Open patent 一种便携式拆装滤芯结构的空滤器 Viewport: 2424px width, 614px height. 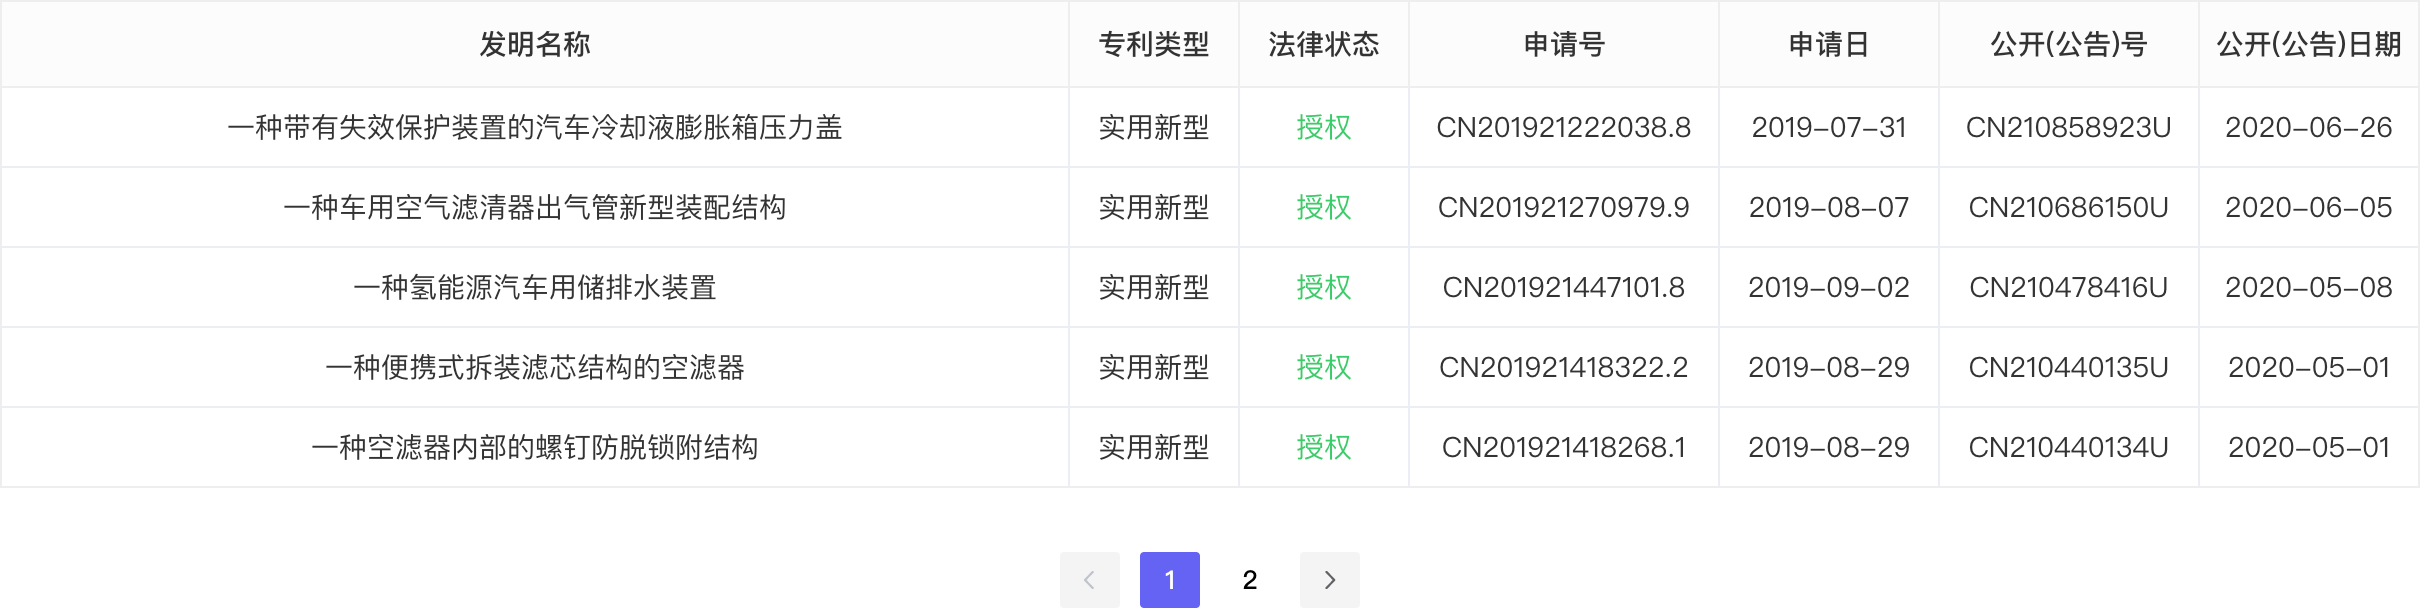534,367
